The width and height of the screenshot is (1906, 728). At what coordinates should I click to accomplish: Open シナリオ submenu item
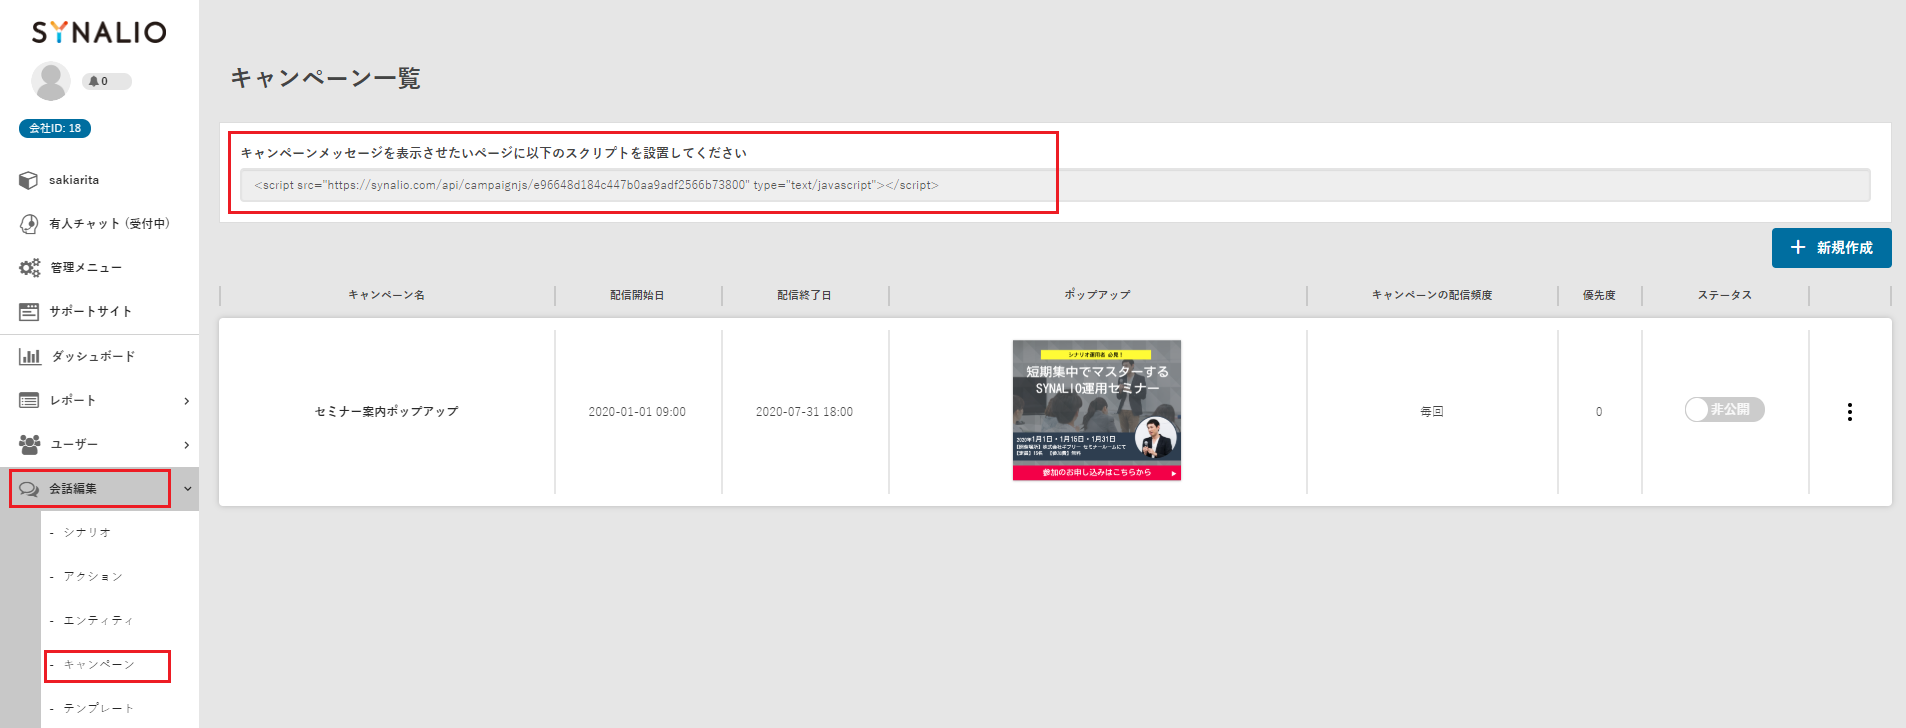[x=87, y=533]
